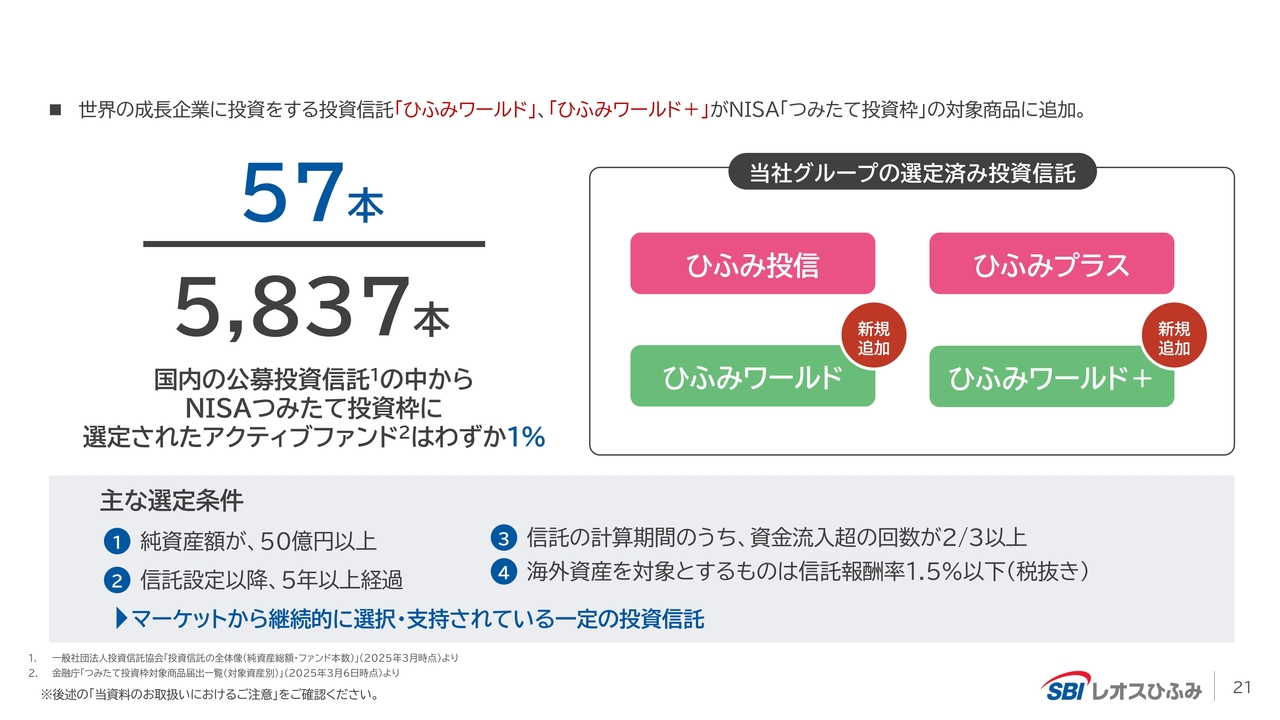Click the green ひふみワールド＋ button

(x=1050, y=379)
